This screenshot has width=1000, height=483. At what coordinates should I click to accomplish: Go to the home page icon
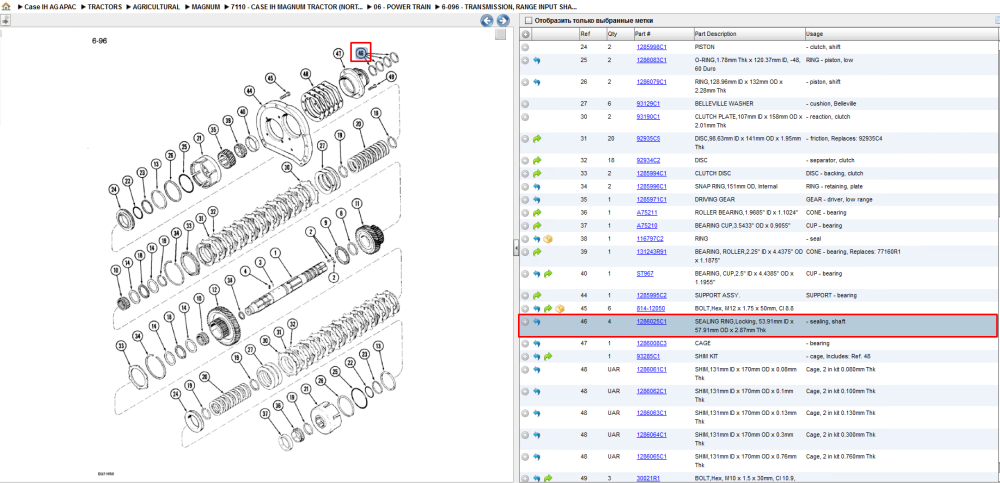pos(6,7)
